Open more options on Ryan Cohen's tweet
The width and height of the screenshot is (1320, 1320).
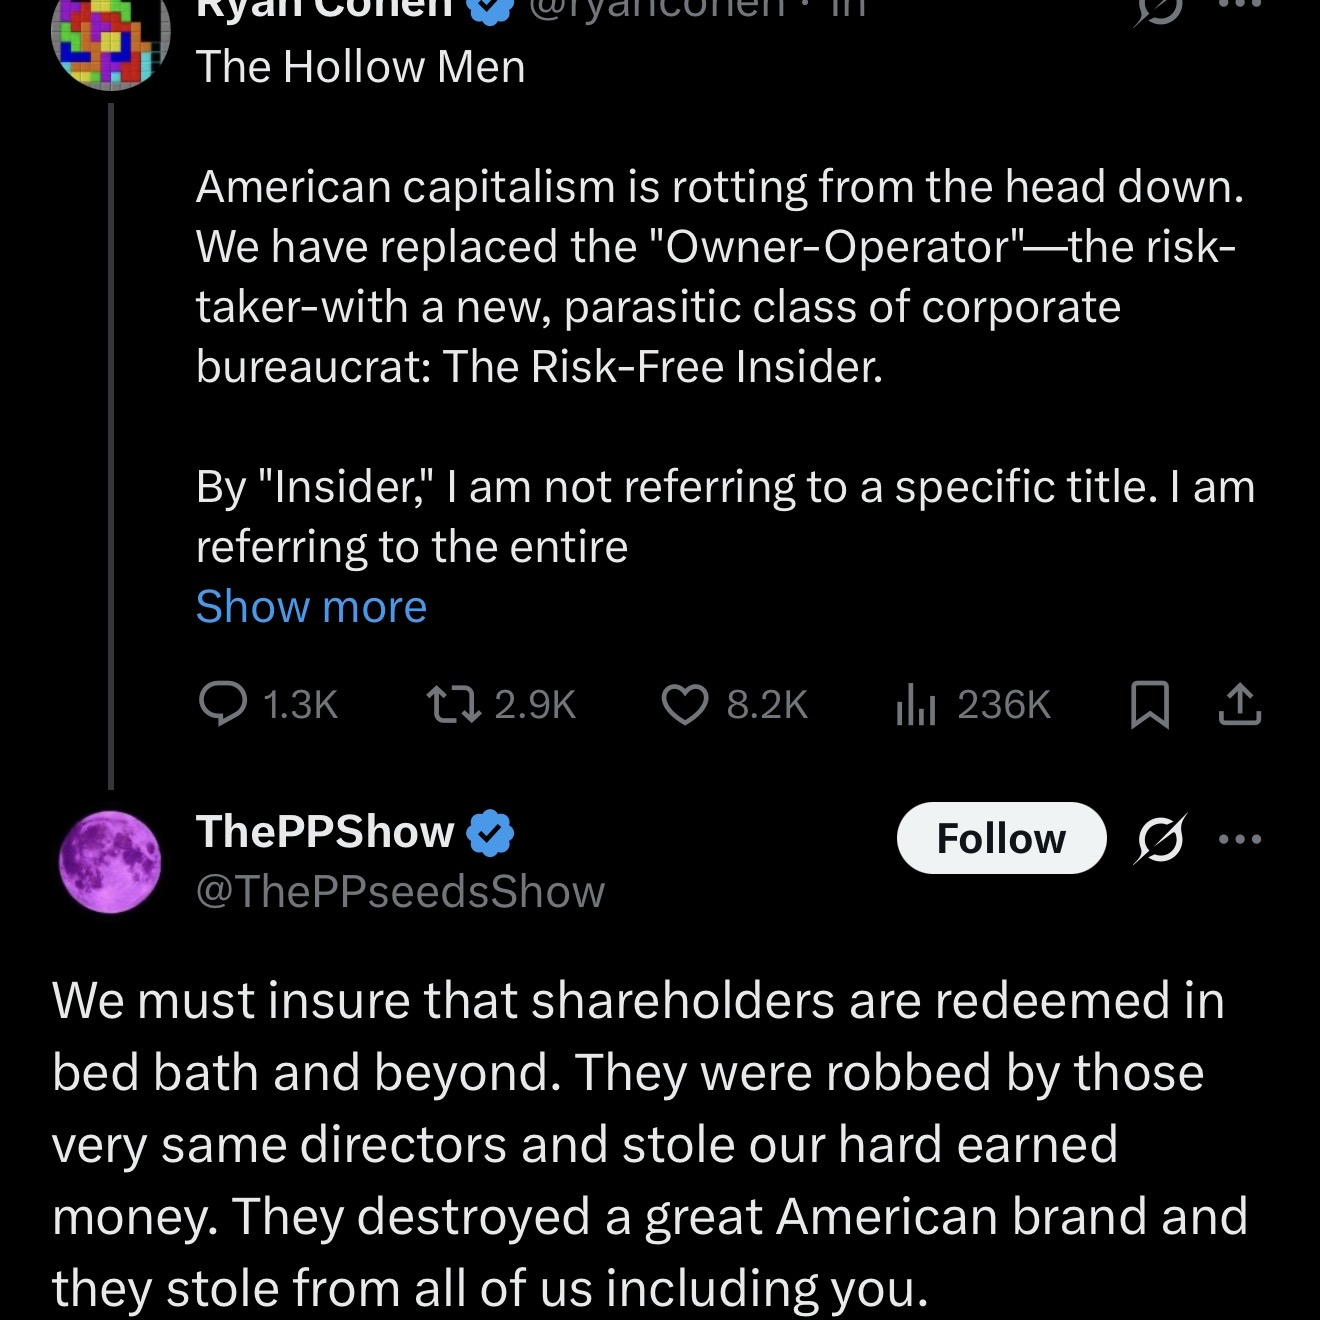pyautogui.click(x=1240, y=5)
